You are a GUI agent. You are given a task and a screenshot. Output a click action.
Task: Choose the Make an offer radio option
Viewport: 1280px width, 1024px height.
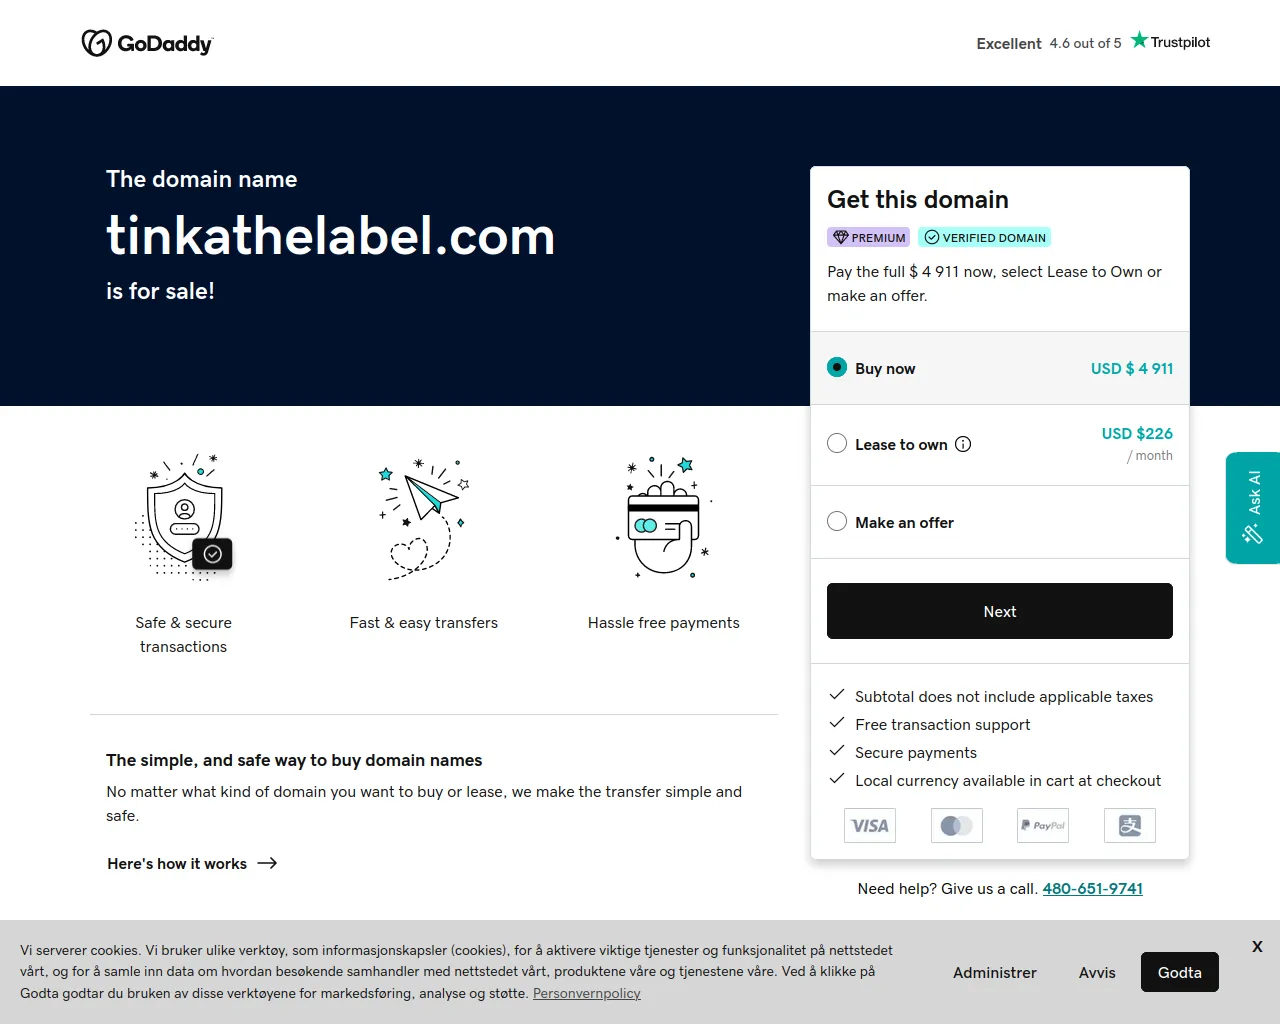pos(837,521)
